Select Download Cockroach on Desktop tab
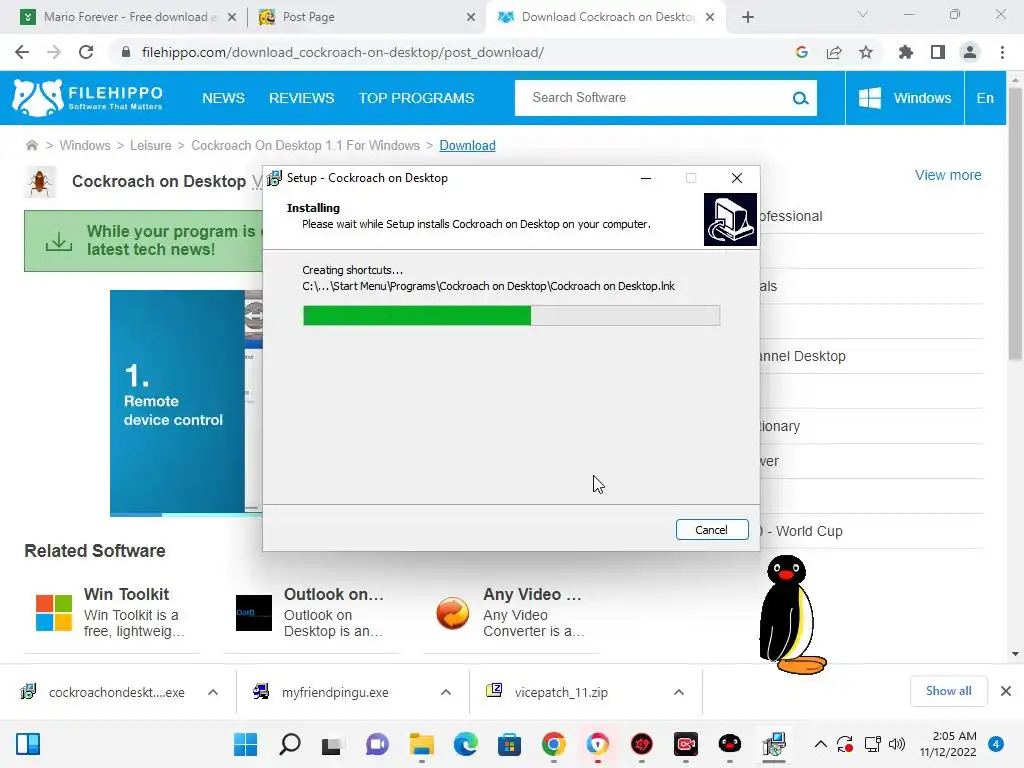 coord(604,17)
